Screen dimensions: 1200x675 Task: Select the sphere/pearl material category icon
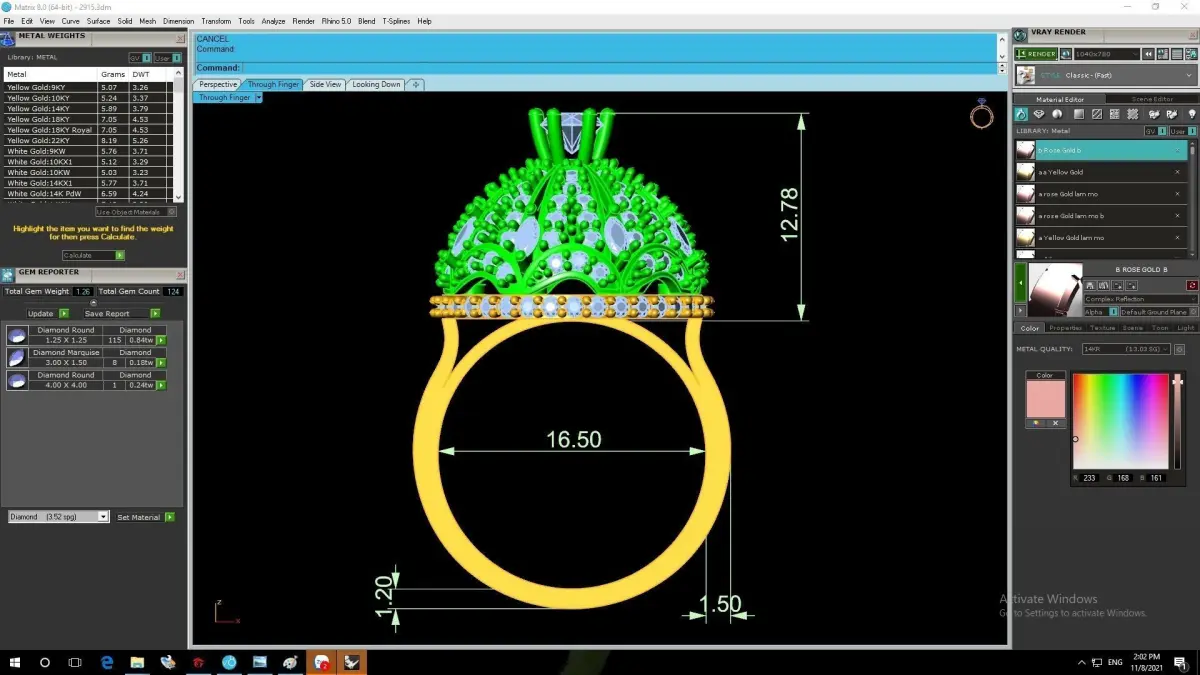[x=1057, y=115]
